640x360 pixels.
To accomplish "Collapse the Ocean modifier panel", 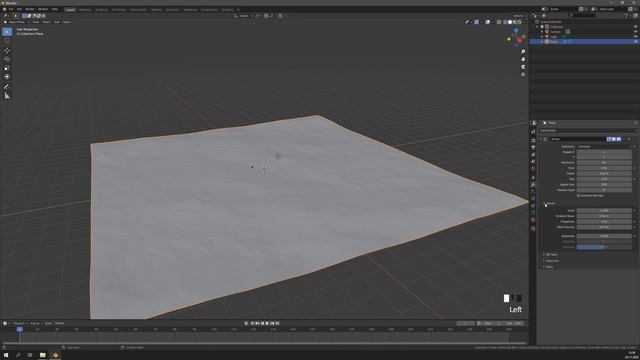I will (x=540, y=139).
